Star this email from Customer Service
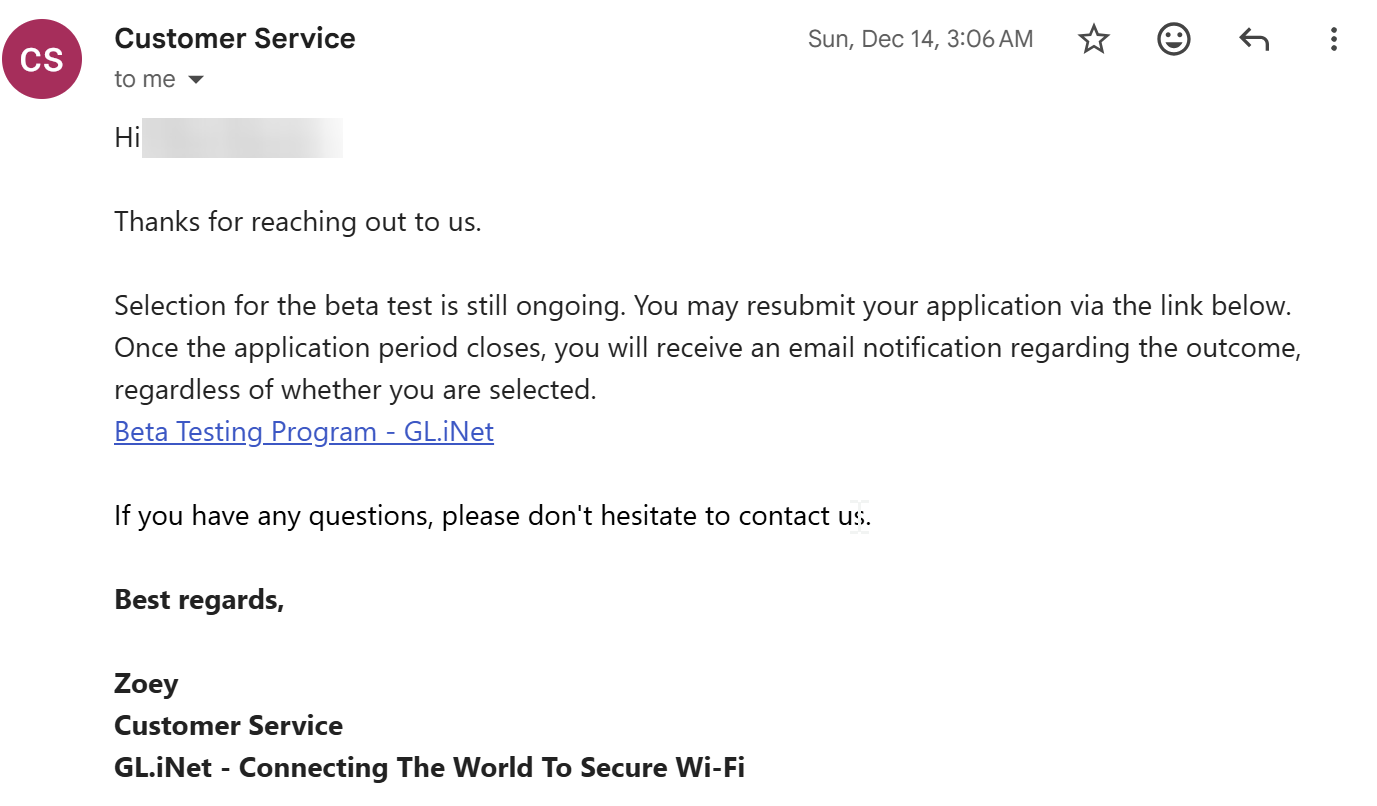Image resolution: width=1377 pixels, height=806 pixels. [1094, 40]
